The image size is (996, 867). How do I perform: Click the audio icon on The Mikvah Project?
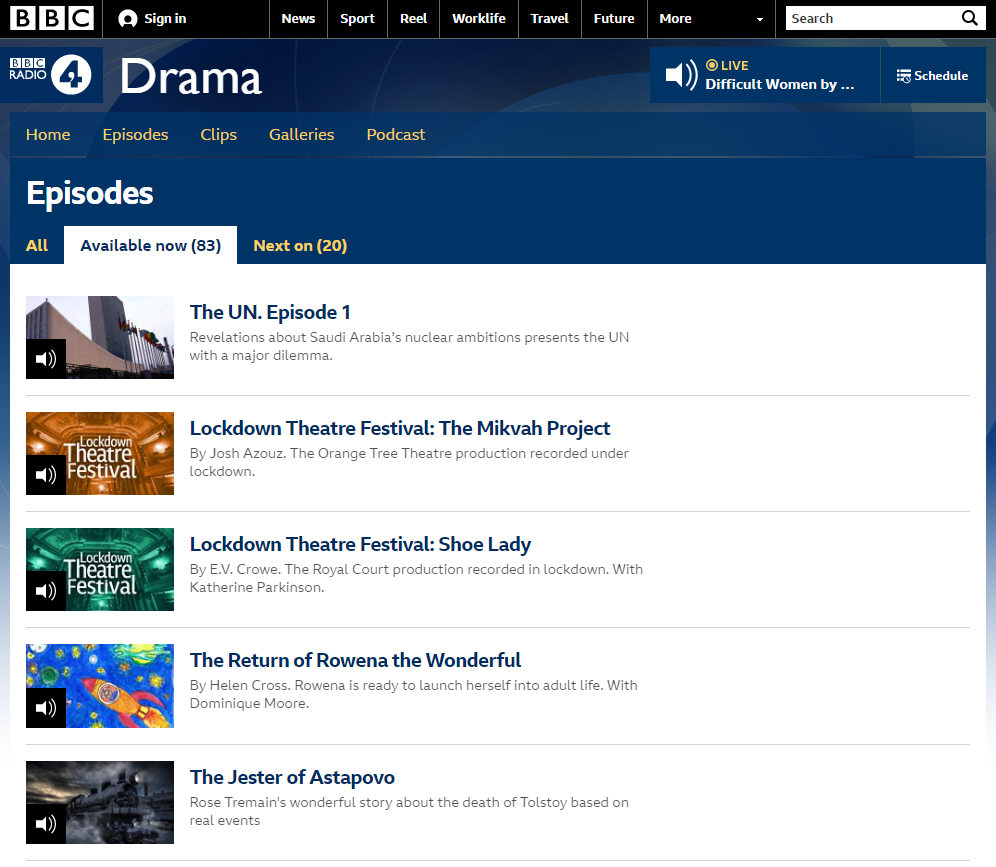point(46,474)
